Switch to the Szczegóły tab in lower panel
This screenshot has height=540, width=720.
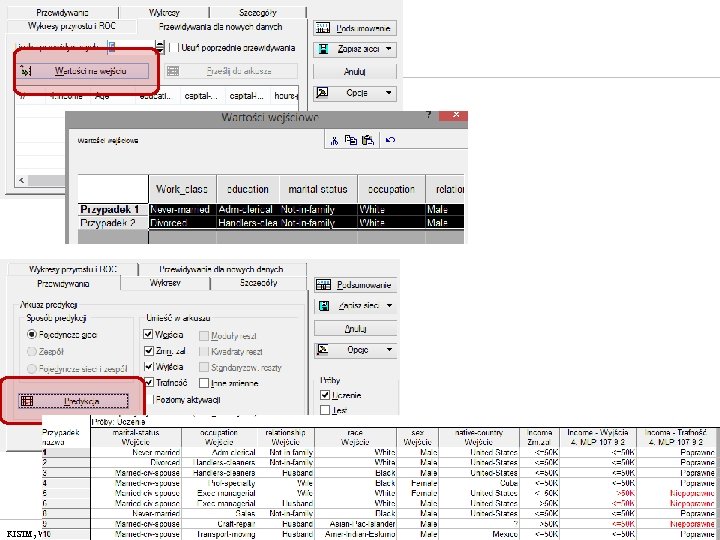[259, 283]
